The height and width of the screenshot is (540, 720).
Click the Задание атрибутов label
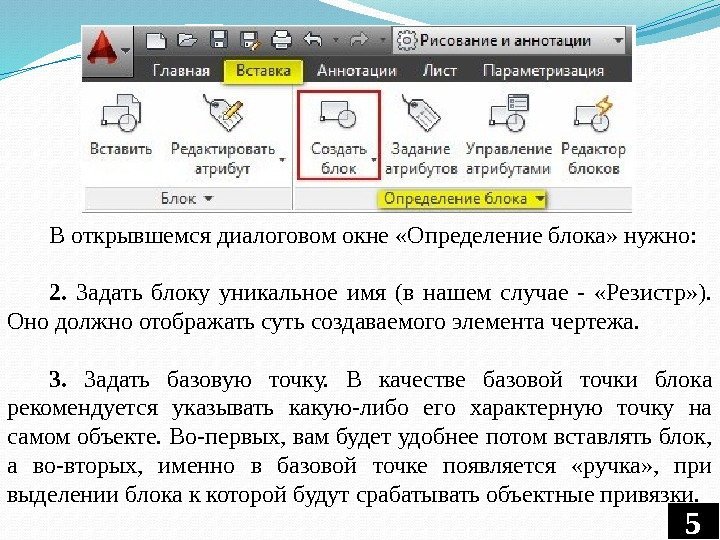(x=421, y=159)
